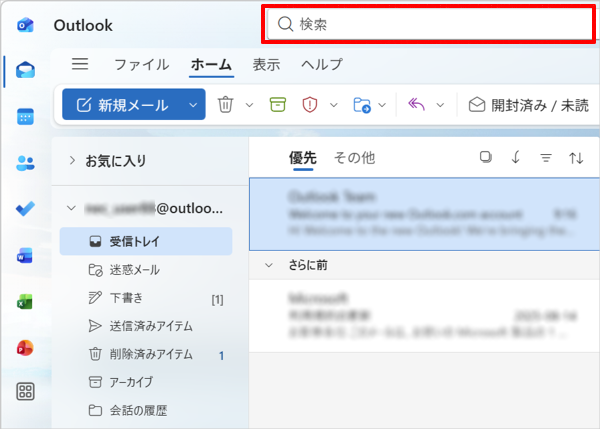Launch Excel from the sidebar

(x=25, y=302)
